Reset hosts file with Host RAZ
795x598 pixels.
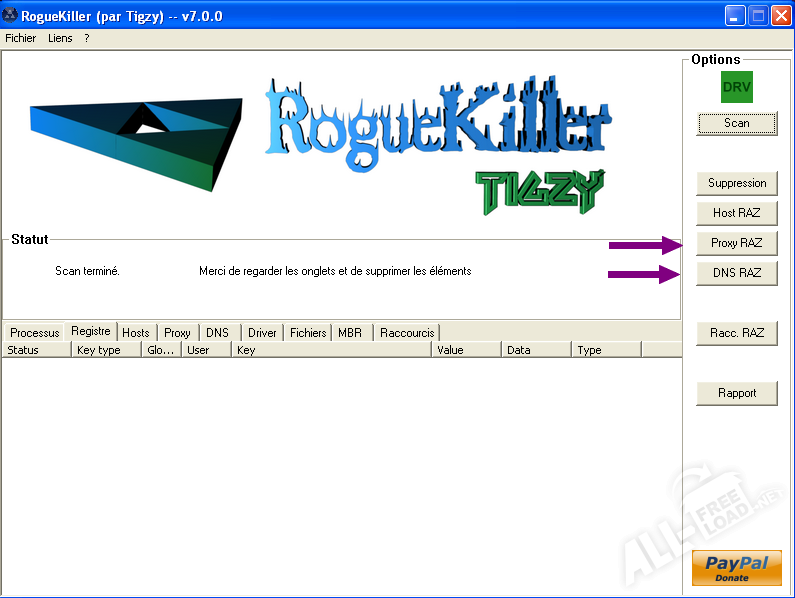click(x=736, y=213)
